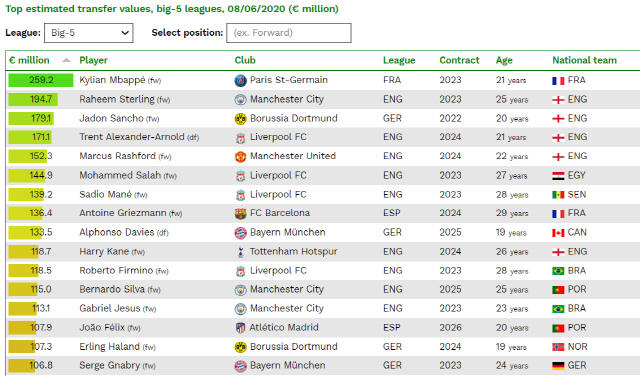Click the FC Barcelona club crest

click(x=240, y=214)
